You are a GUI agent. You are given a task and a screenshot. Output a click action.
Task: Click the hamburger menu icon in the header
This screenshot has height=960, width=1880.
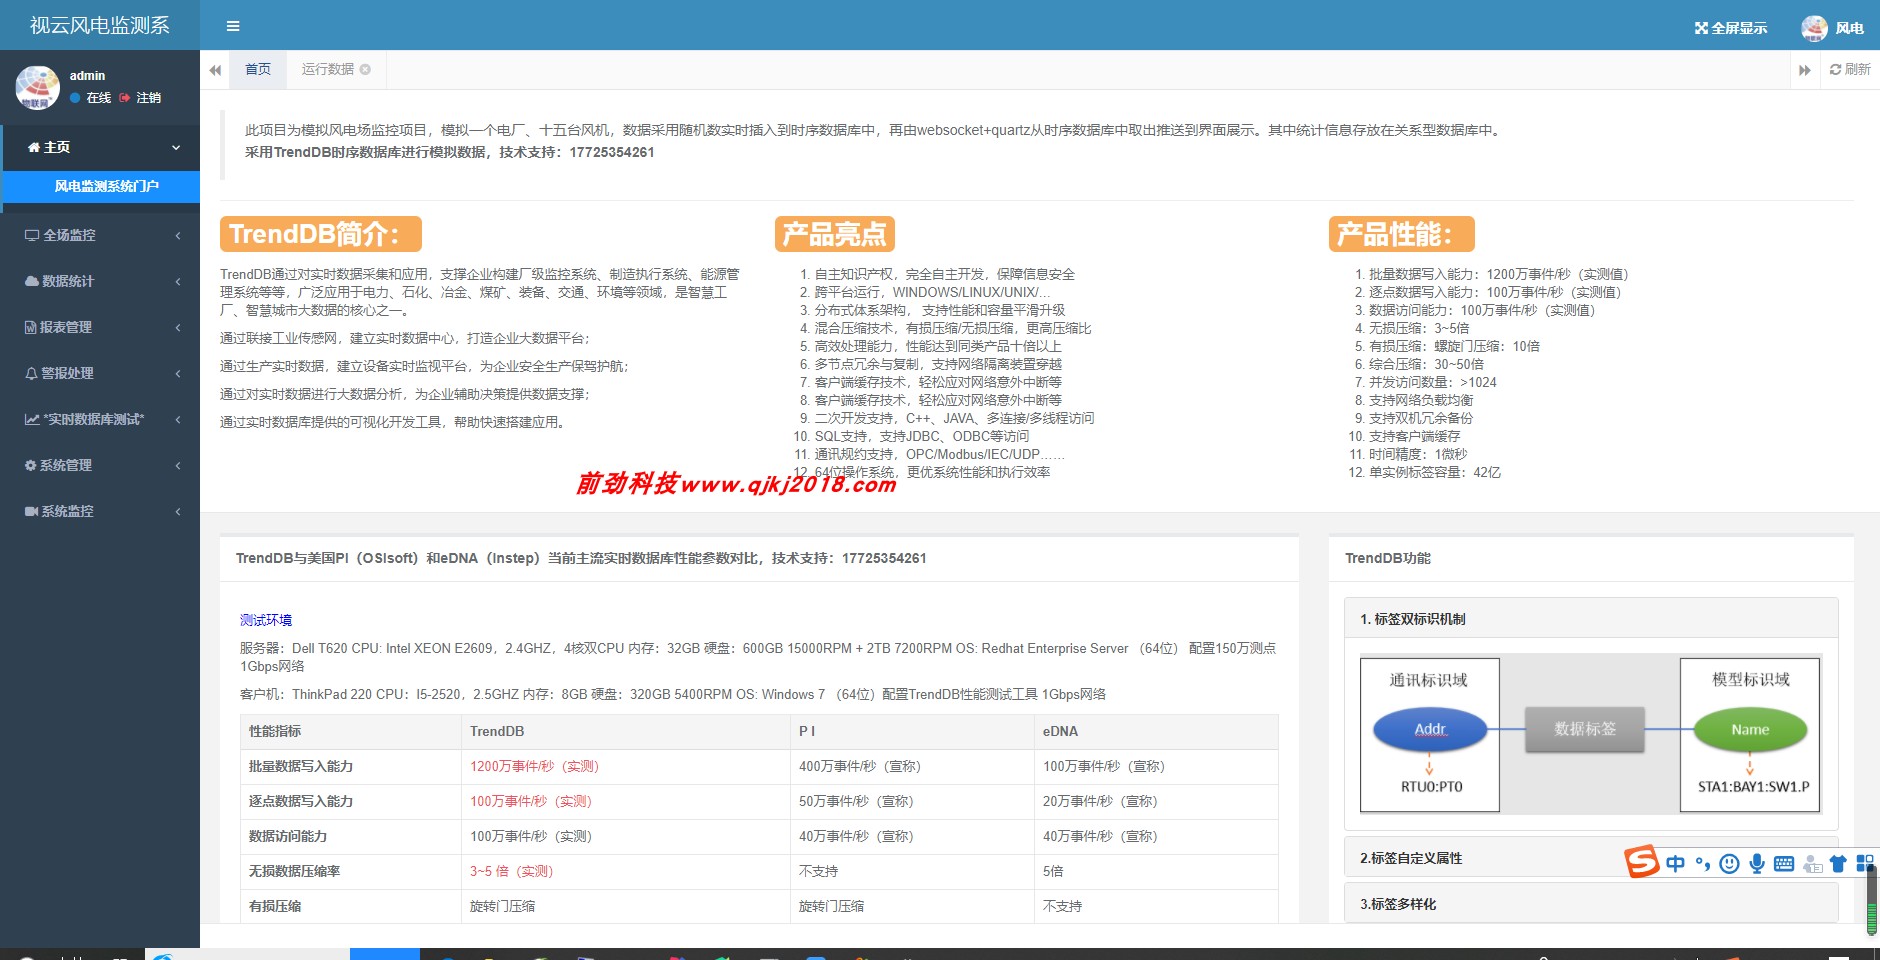(233, 25)
